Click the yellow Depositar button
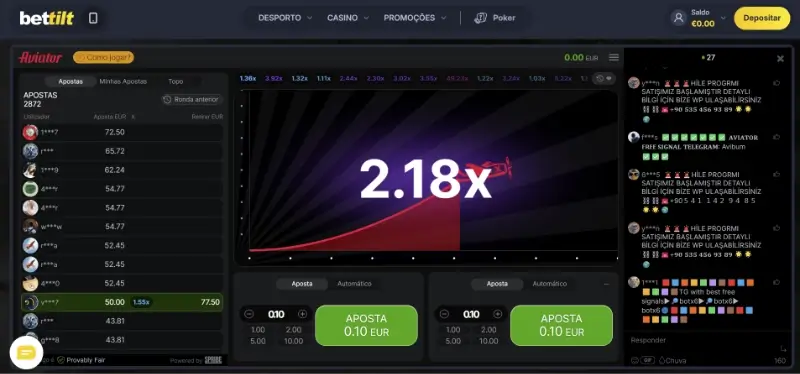This screenshot has height=374, width=800. point(762,18)
